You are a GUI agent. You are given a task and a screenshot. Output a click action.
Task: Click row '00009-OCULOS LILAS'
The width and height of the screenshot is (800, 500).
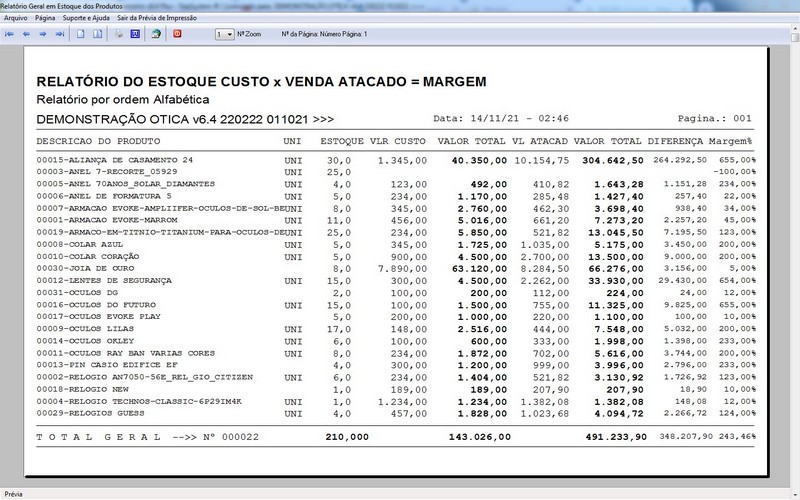[395, 329]
